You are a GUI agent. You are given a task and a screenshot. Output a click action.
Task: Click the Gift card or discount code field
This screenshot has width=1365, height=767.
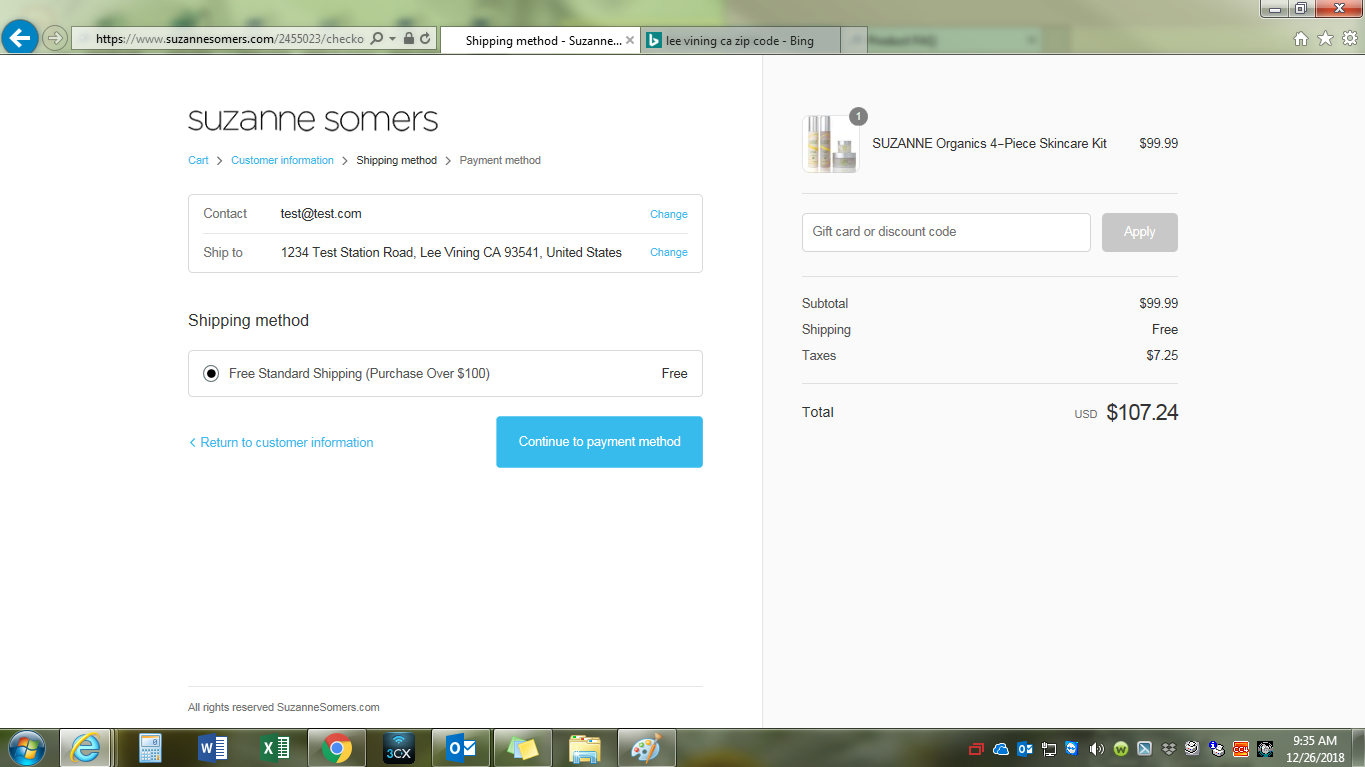pos(946,232)
